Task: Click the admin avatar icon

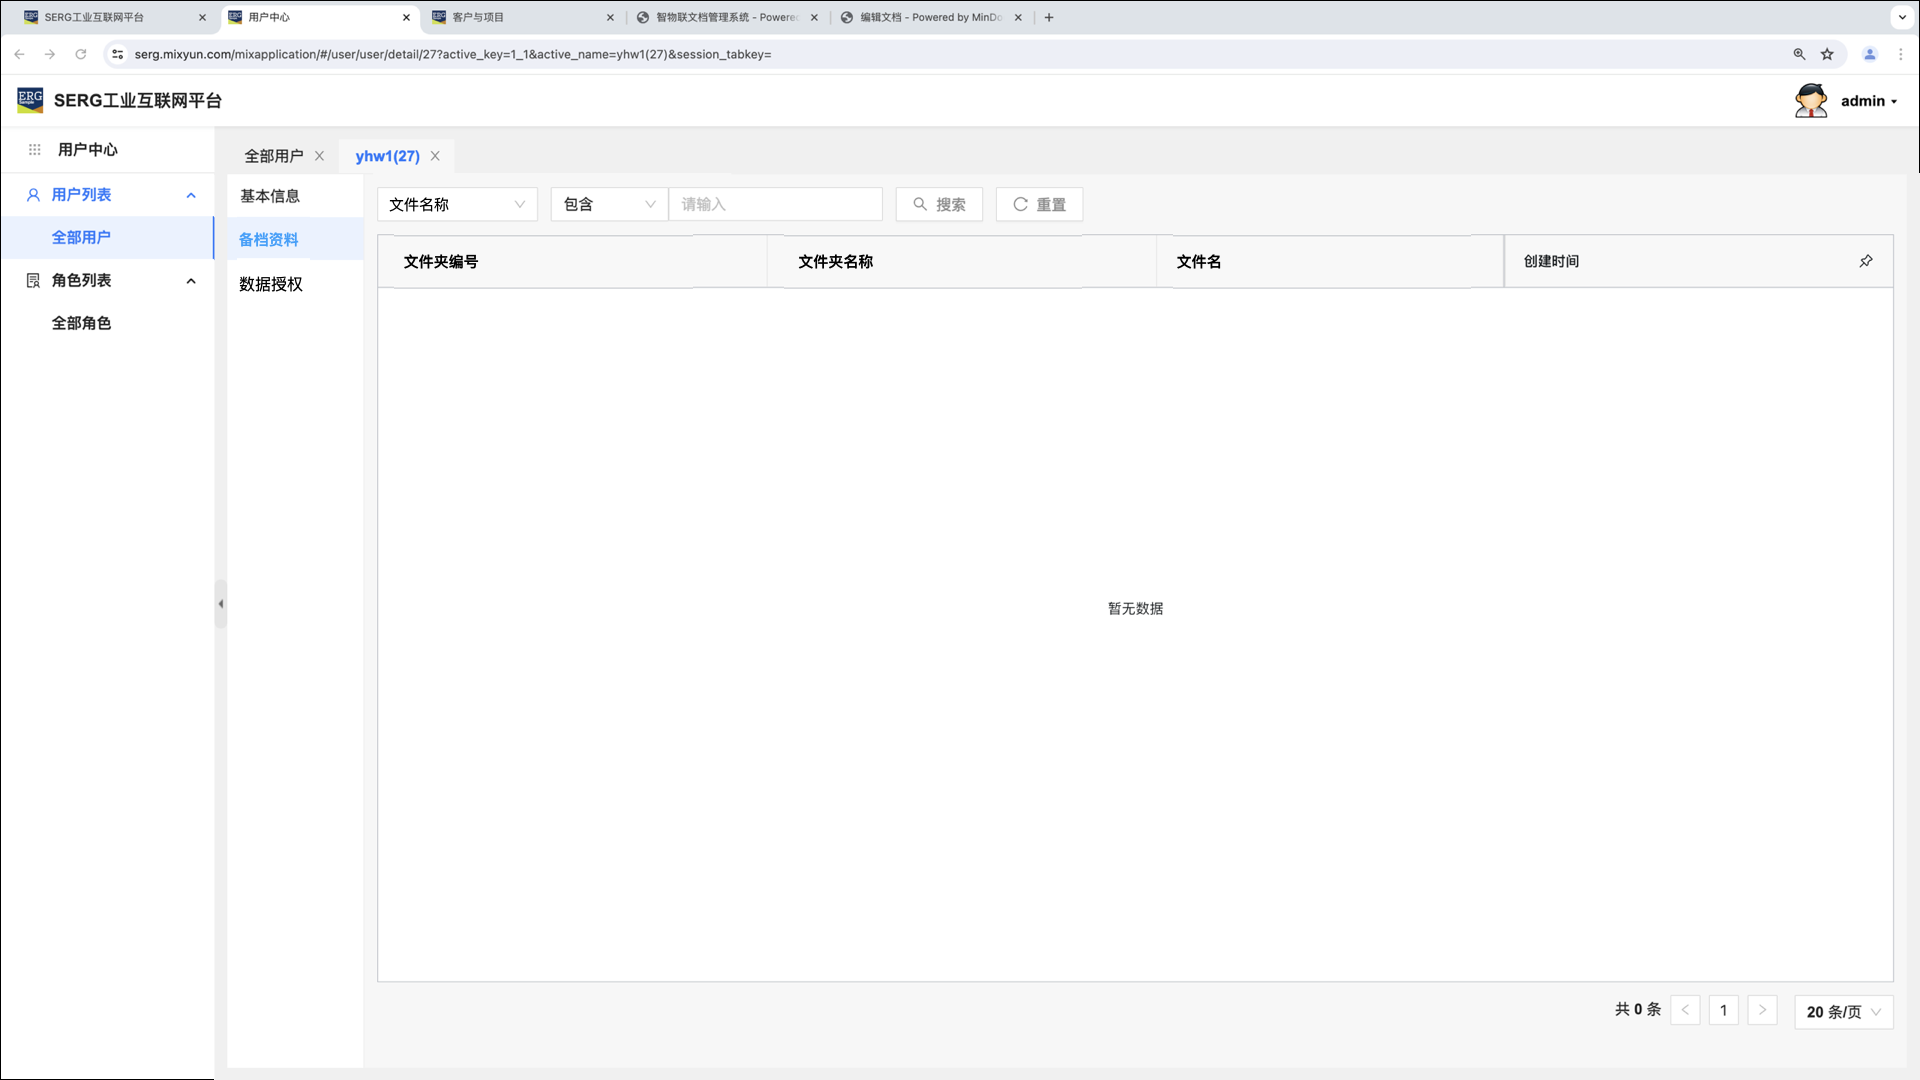Action: coord(1810,101)
